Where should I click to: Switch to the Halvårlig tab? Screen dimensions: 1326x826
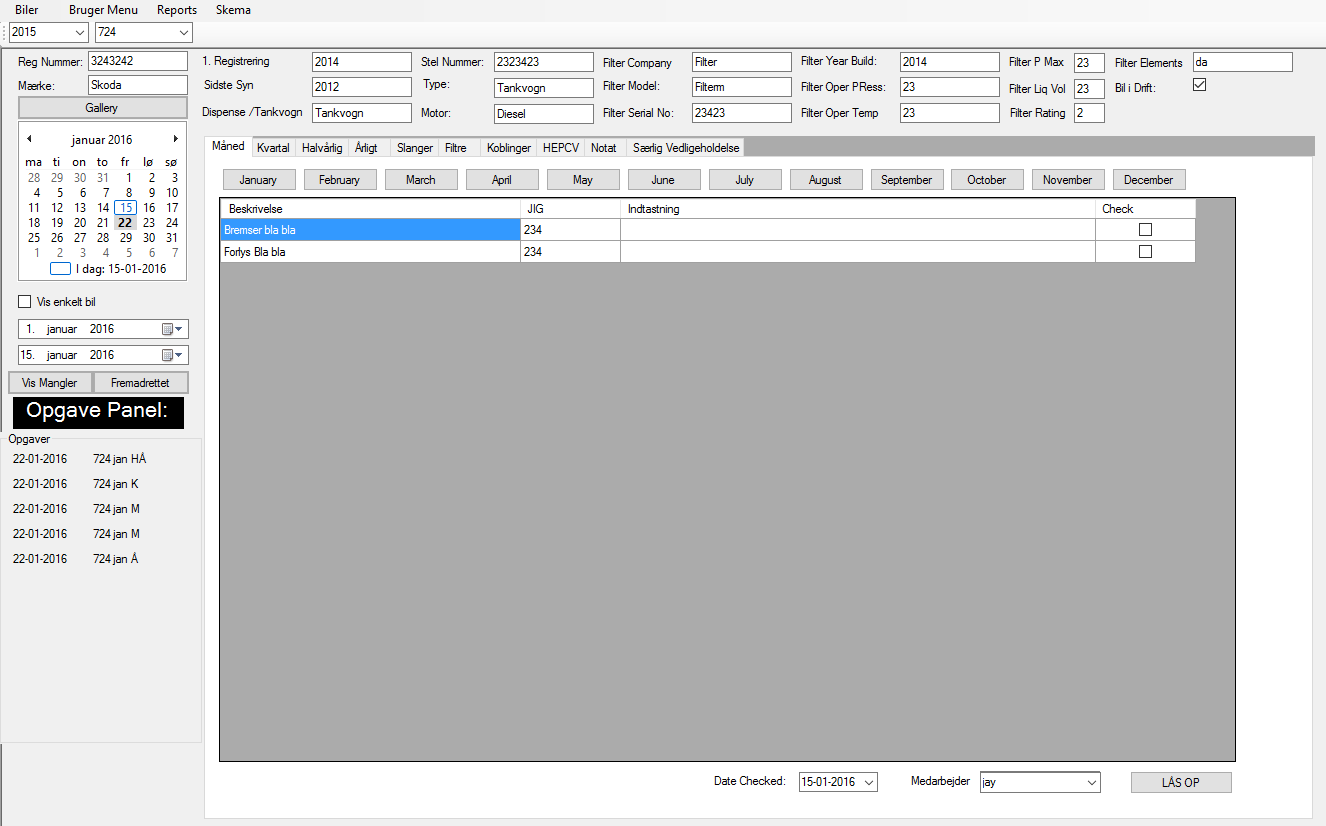[x=322, y=148]
